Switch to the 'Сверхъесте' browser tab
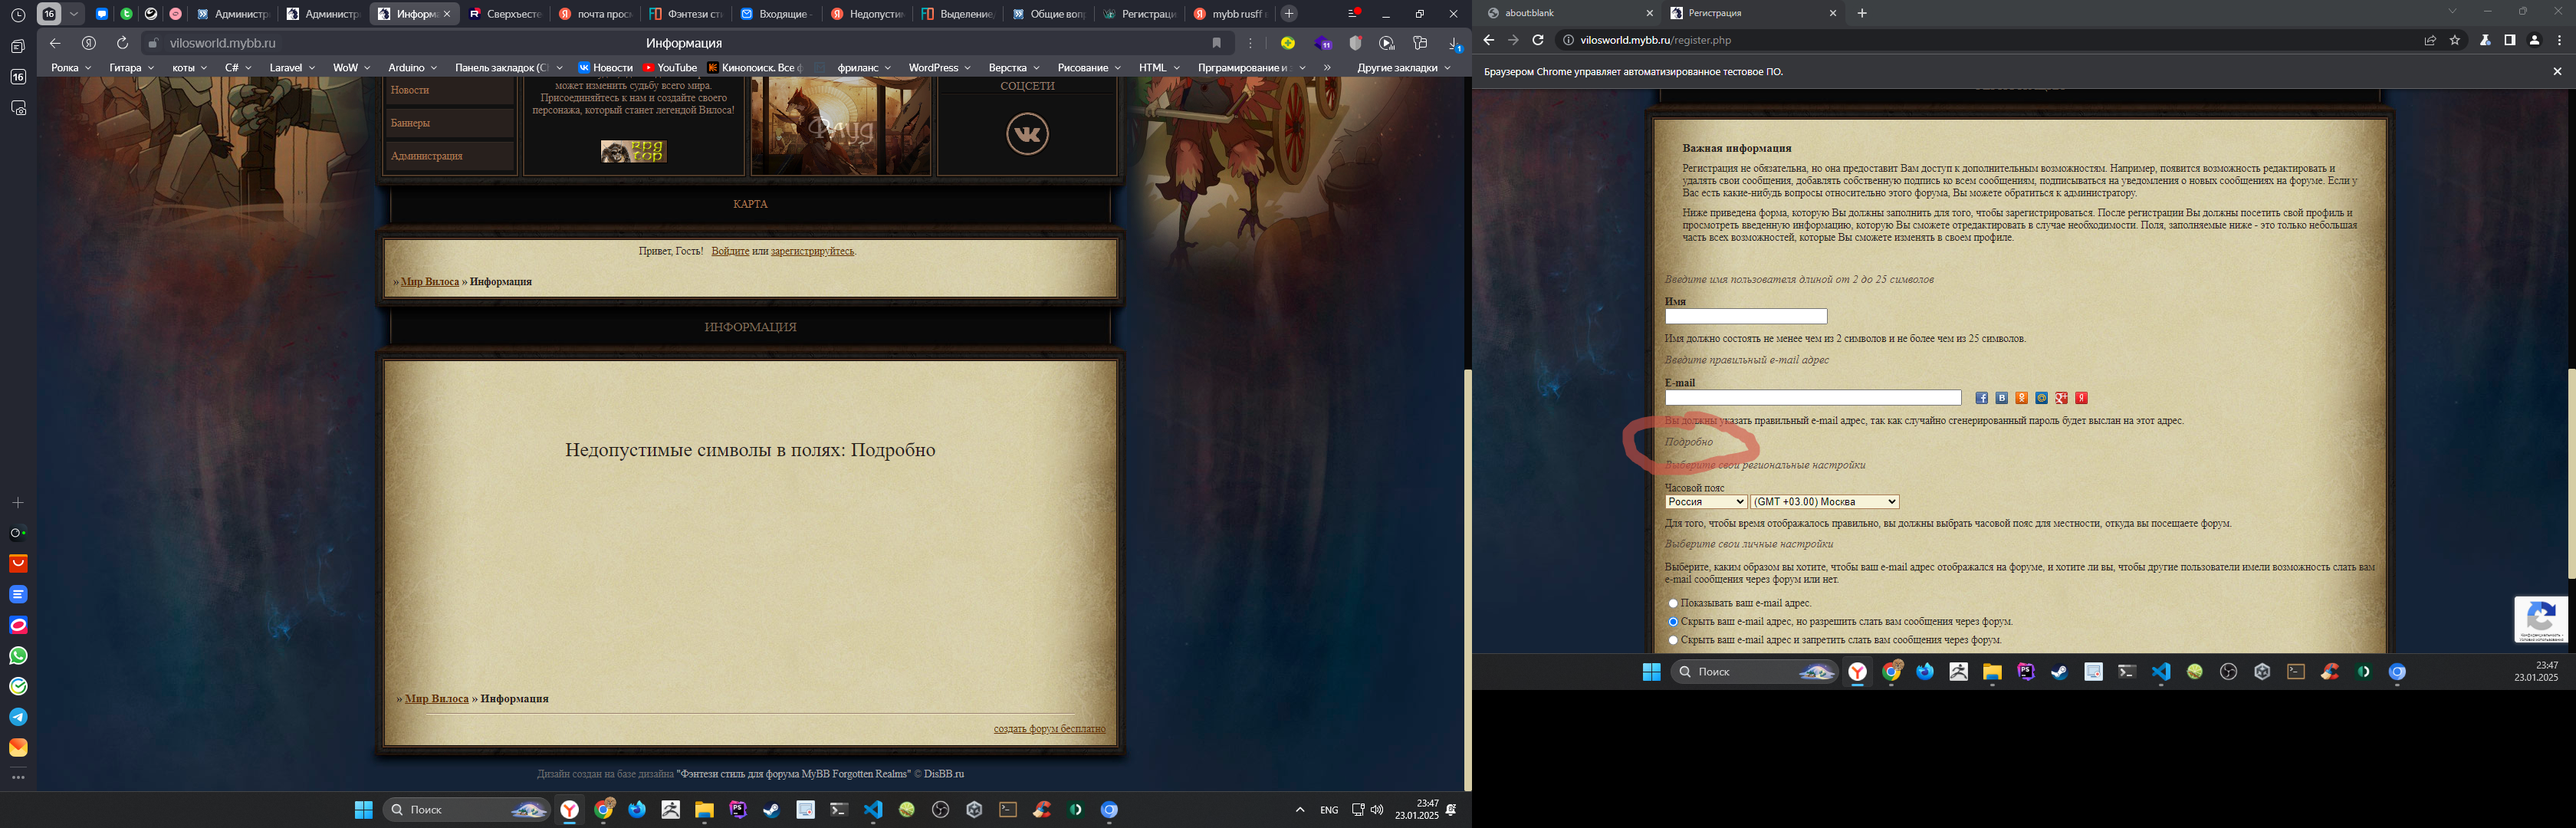This screenshot has width=2576, height=828. point(505,14)
